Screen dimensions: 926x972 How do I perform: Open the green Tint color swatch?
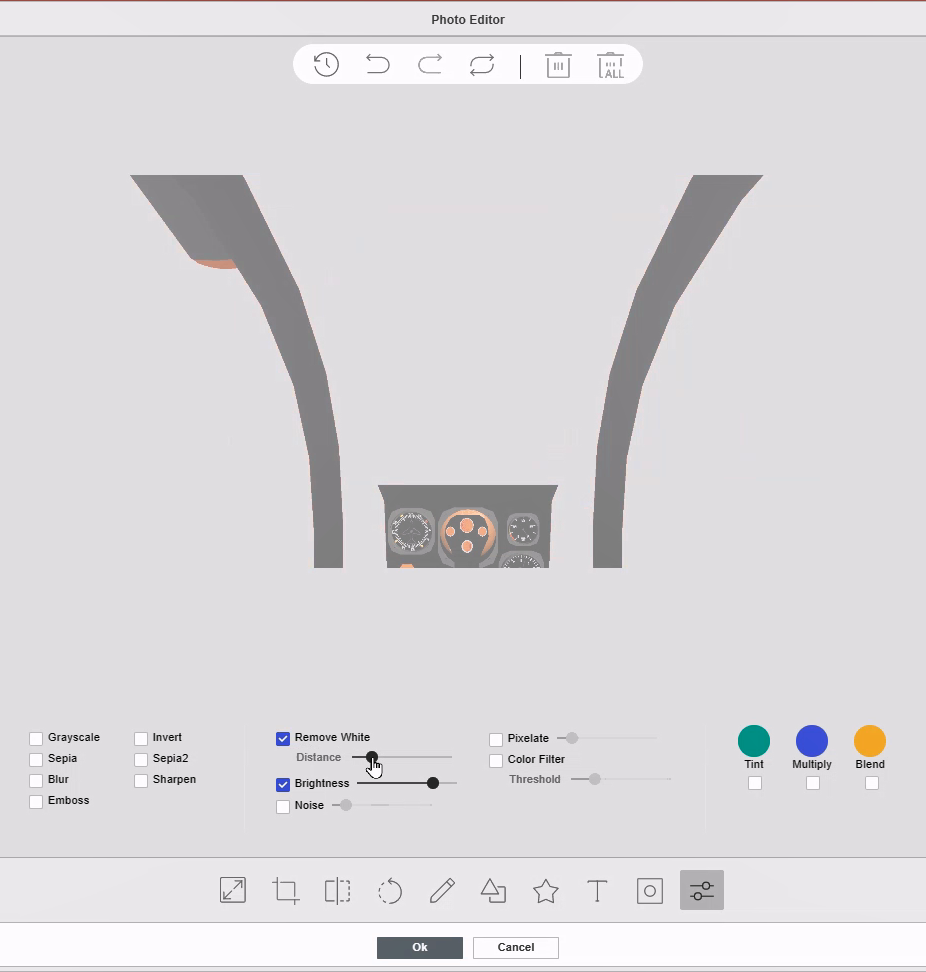coord(754,741)
